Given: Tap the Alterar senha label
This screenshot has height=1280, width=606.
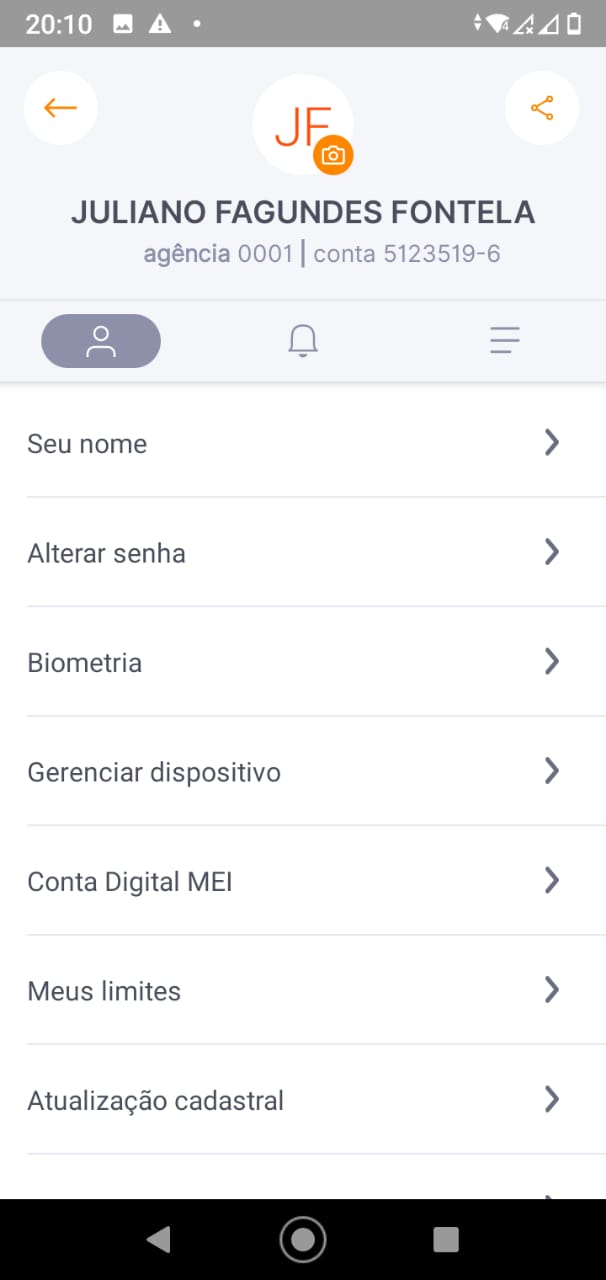Looking at the screenshot, I should click(106, 553).
